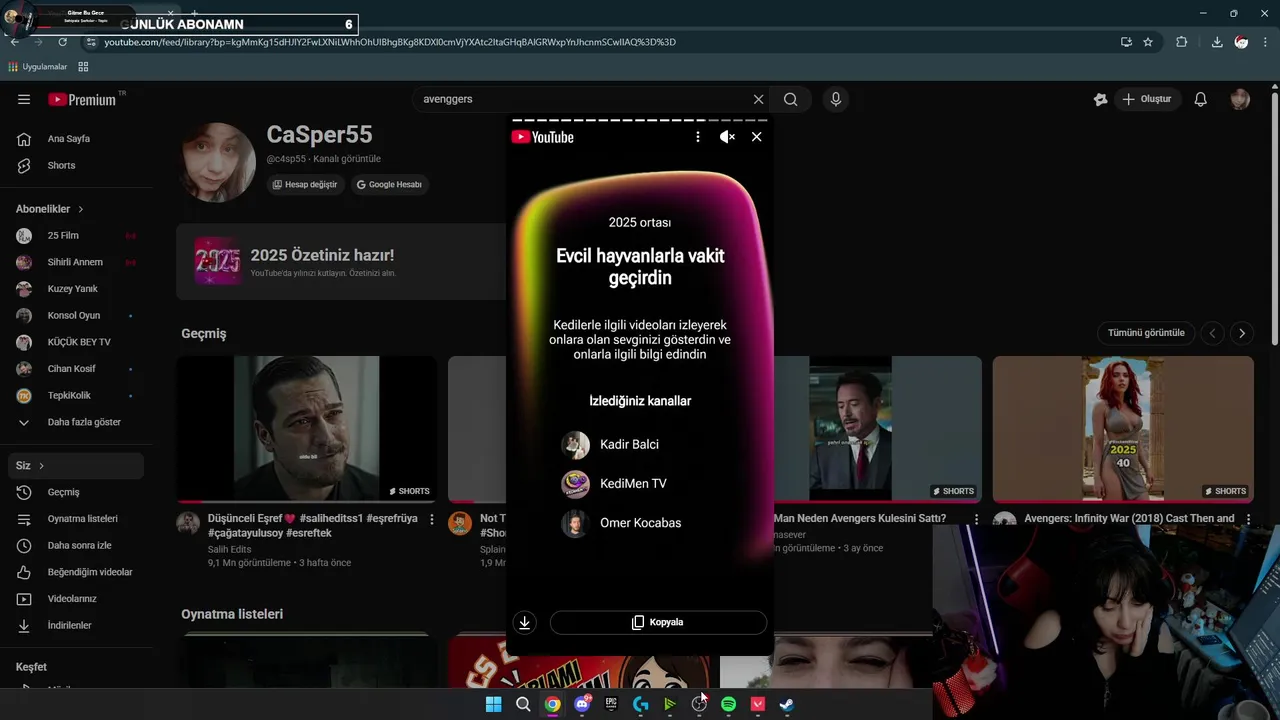Clear the search box with X
This screenshot has width=1280, height=720.
pyautogui.click(x=758, y=99)
